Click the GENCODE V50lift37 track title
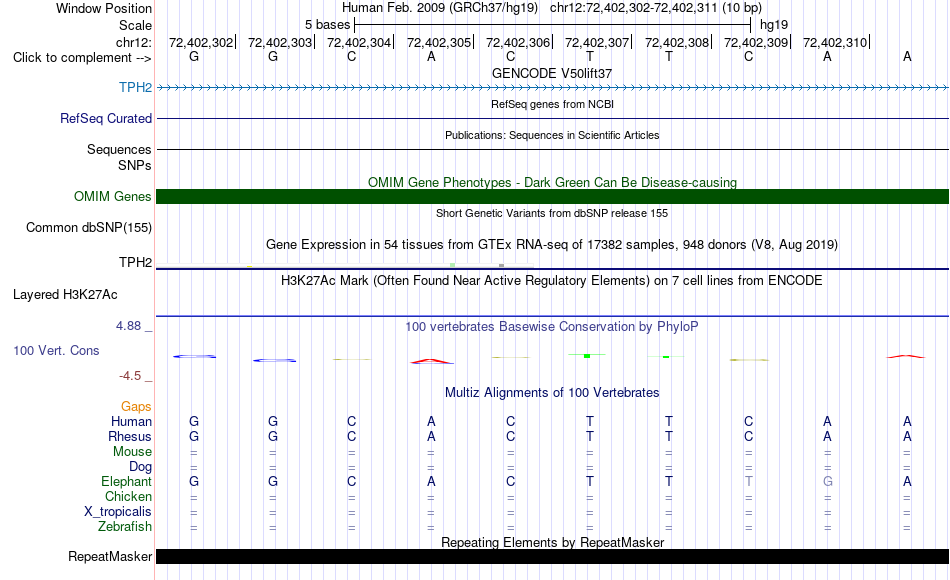 [552, 73]
